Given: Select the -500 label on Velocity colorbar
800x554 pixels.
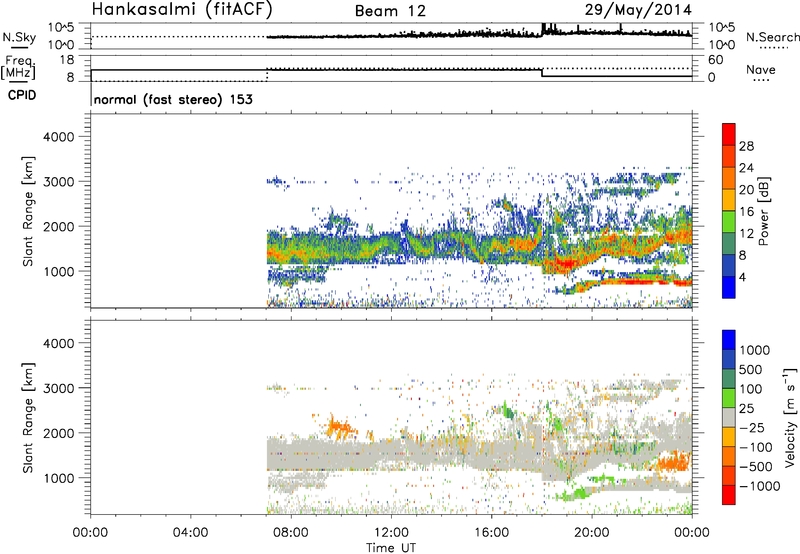Looking at the screenshot, I should (x=756, y=466).
